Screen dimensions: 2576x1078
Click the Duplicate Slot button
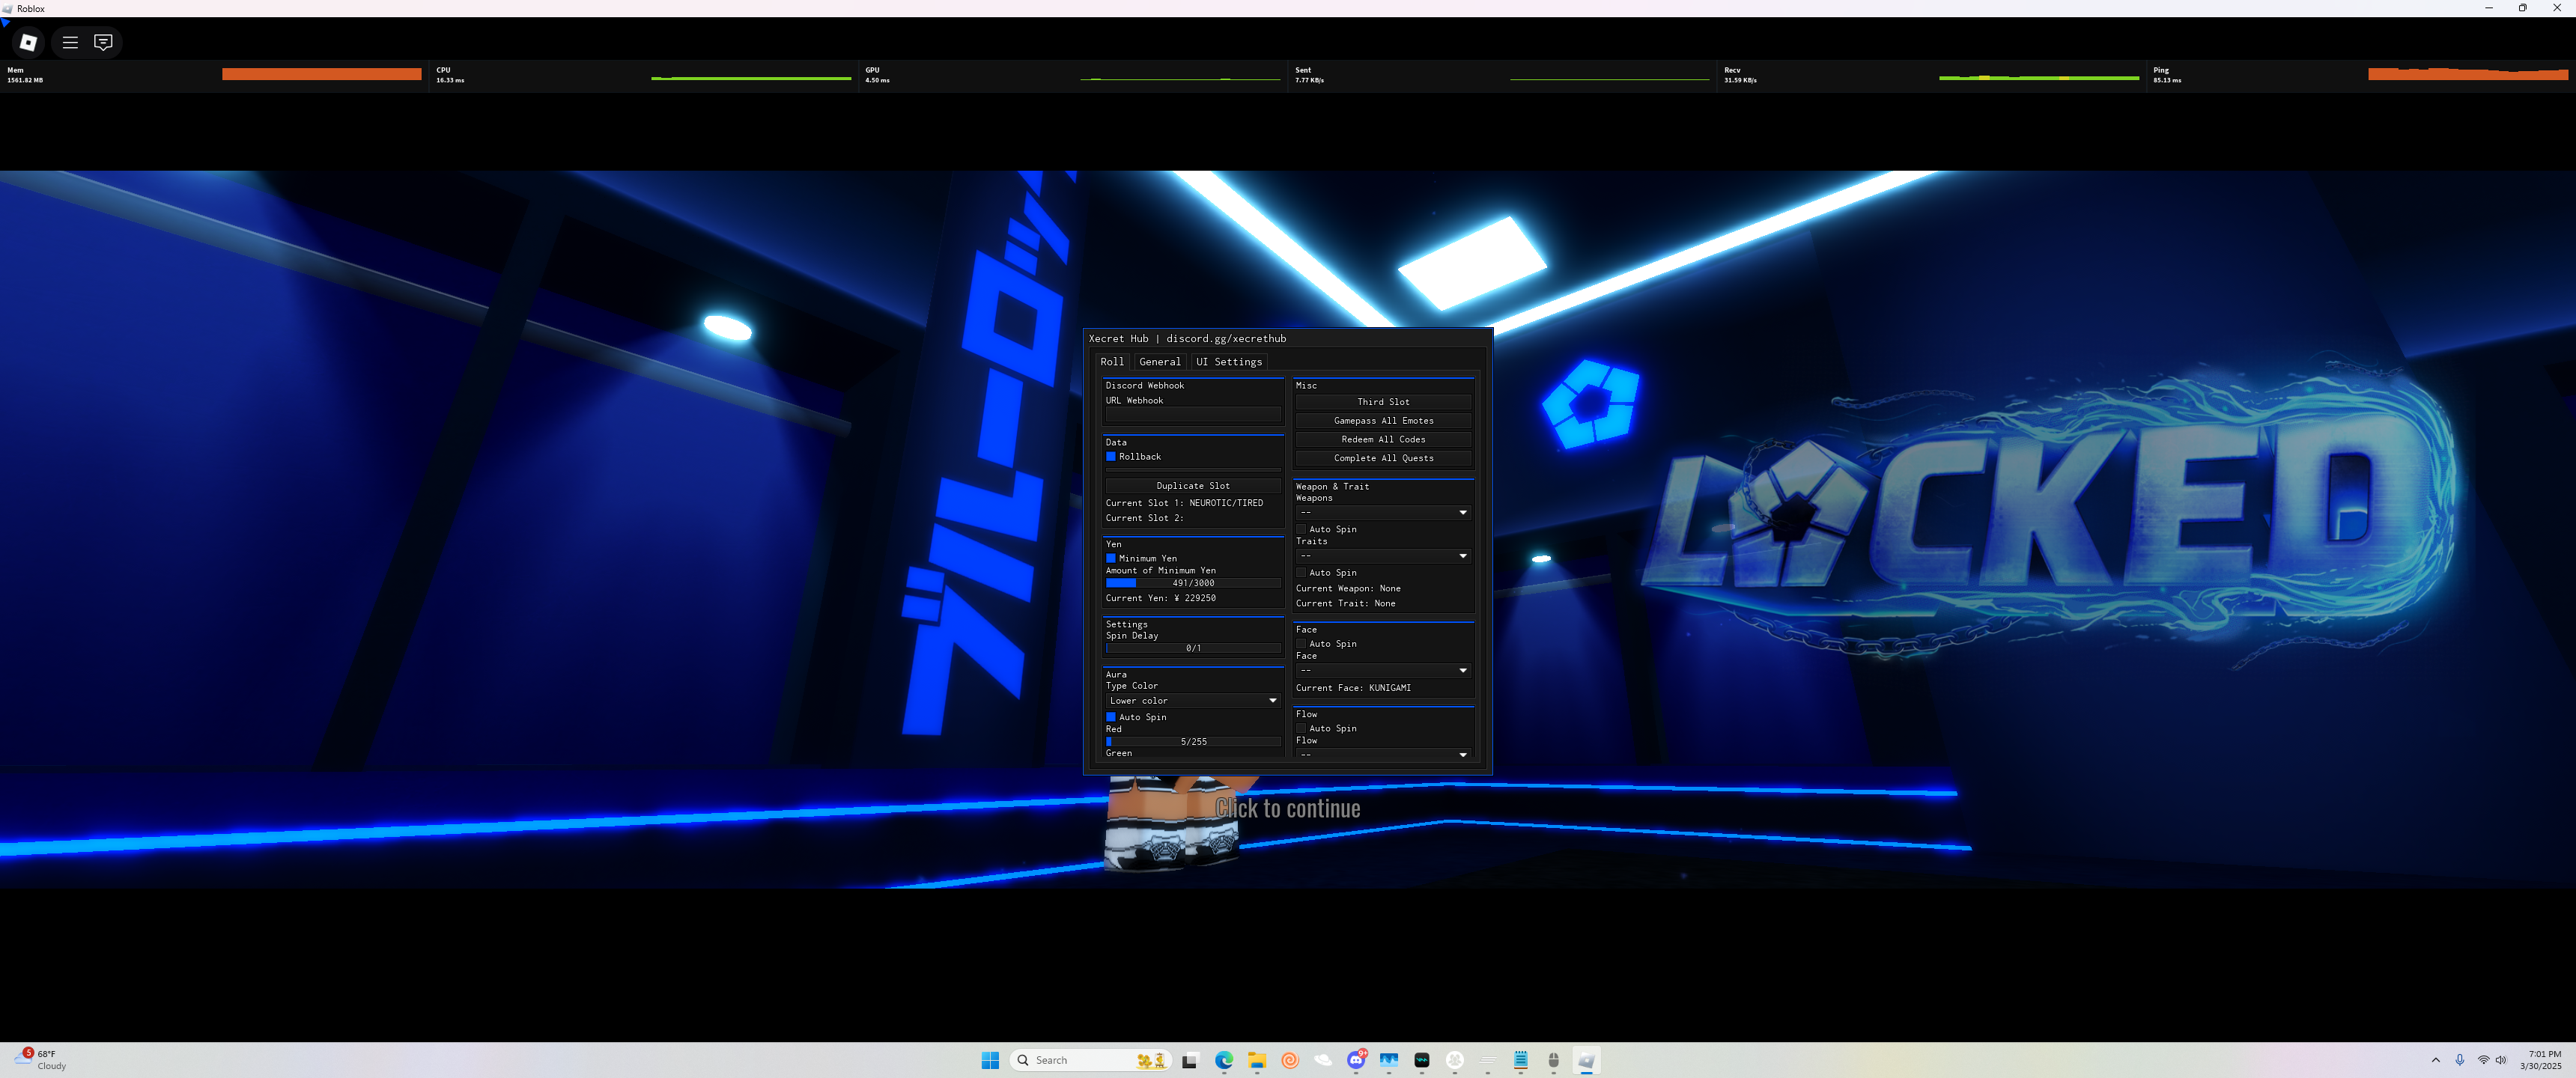tap(1192, 486)
